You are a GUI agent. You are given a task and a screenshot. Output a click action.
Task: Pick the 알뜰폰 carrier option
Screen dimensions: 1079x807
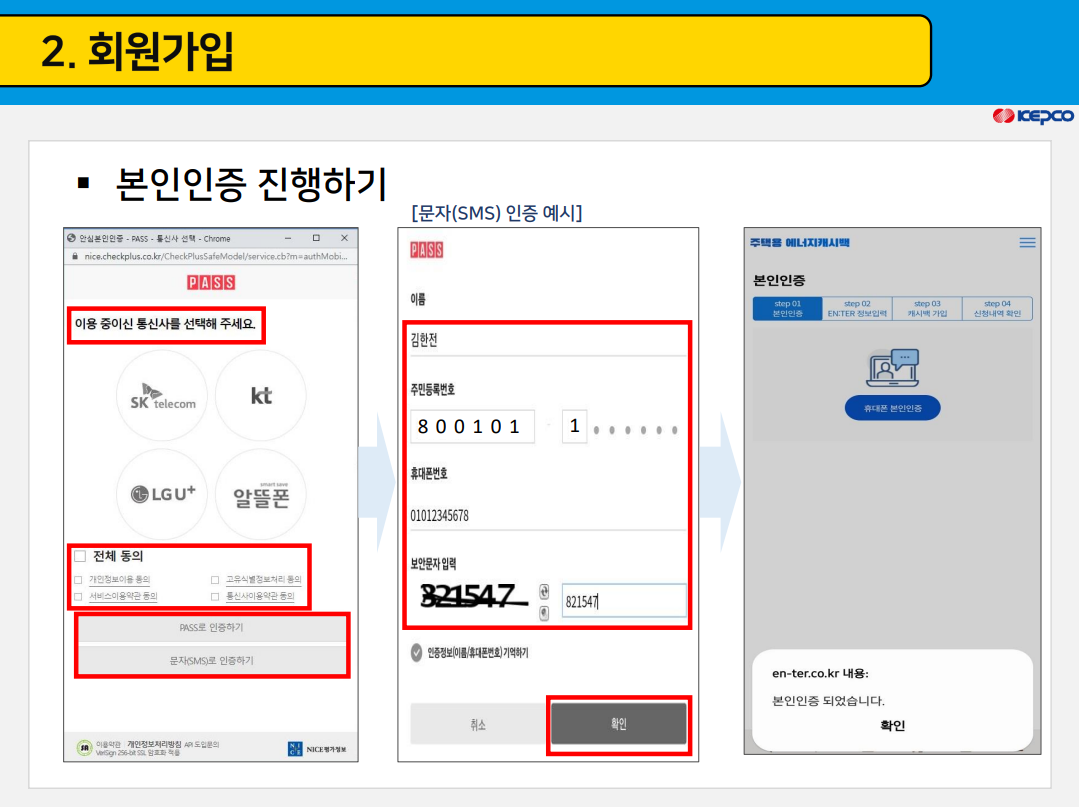(x=263, y=493)
